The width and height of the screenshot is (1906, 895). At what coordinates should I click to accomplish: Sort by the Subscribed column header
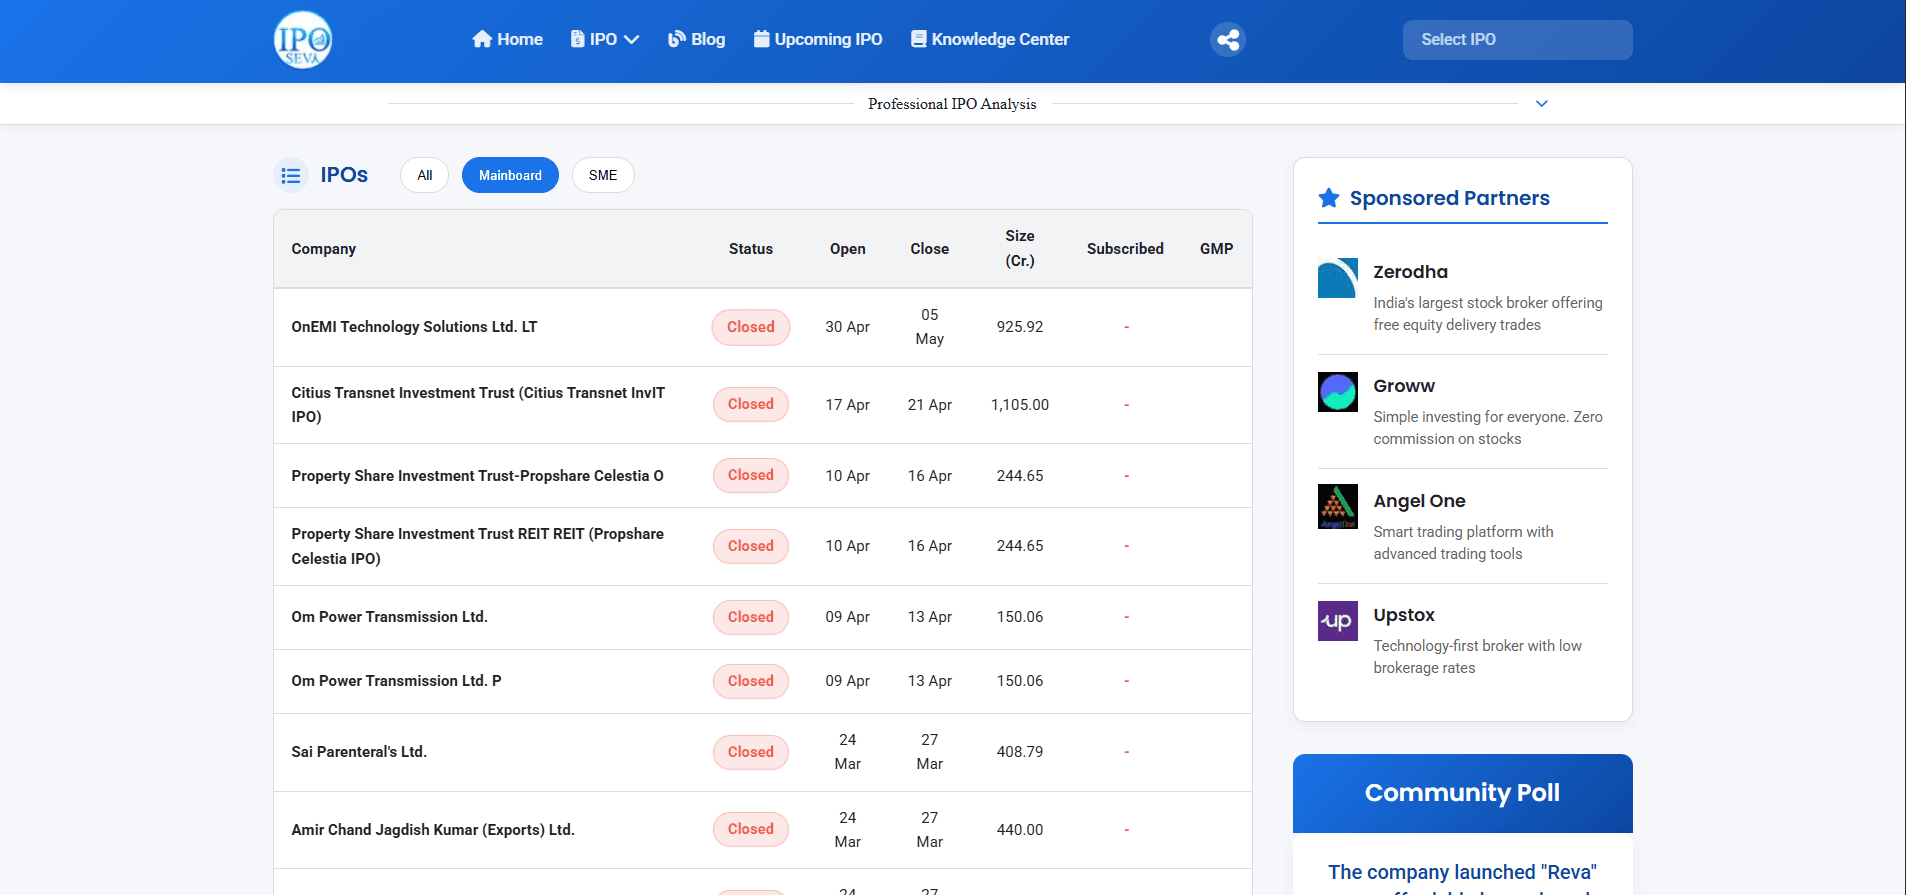click(1125, 249)
